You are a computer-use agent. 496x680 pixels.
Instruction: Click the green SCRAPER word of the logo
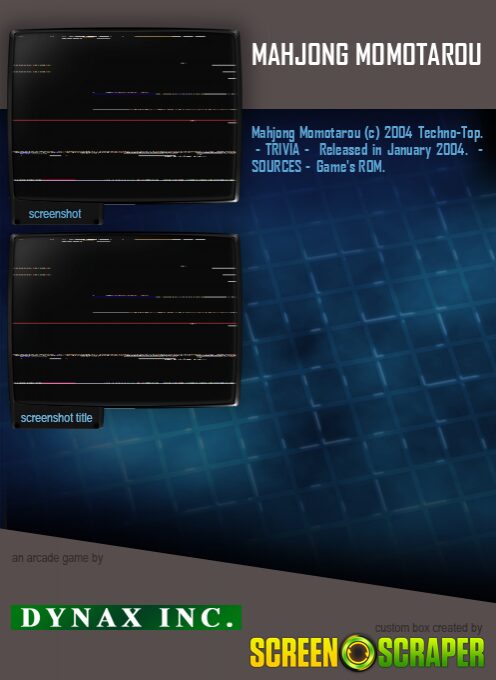tap(431, 653)
